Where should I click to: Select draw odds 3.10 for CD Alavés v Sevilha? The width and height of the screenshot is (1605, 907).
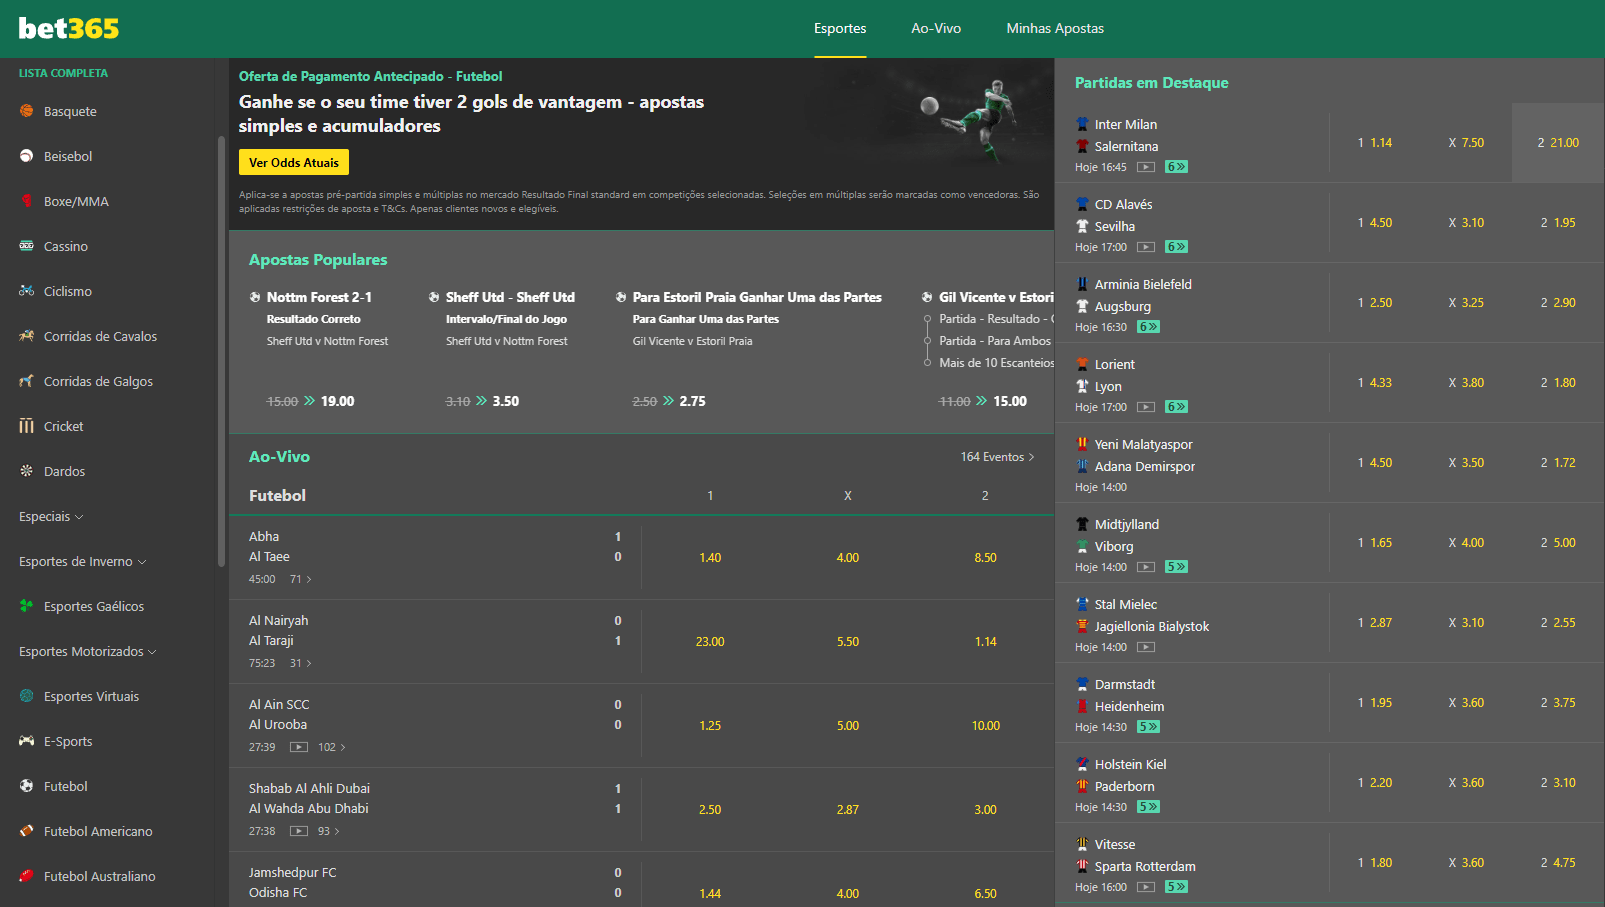(x=1466, y=223)
